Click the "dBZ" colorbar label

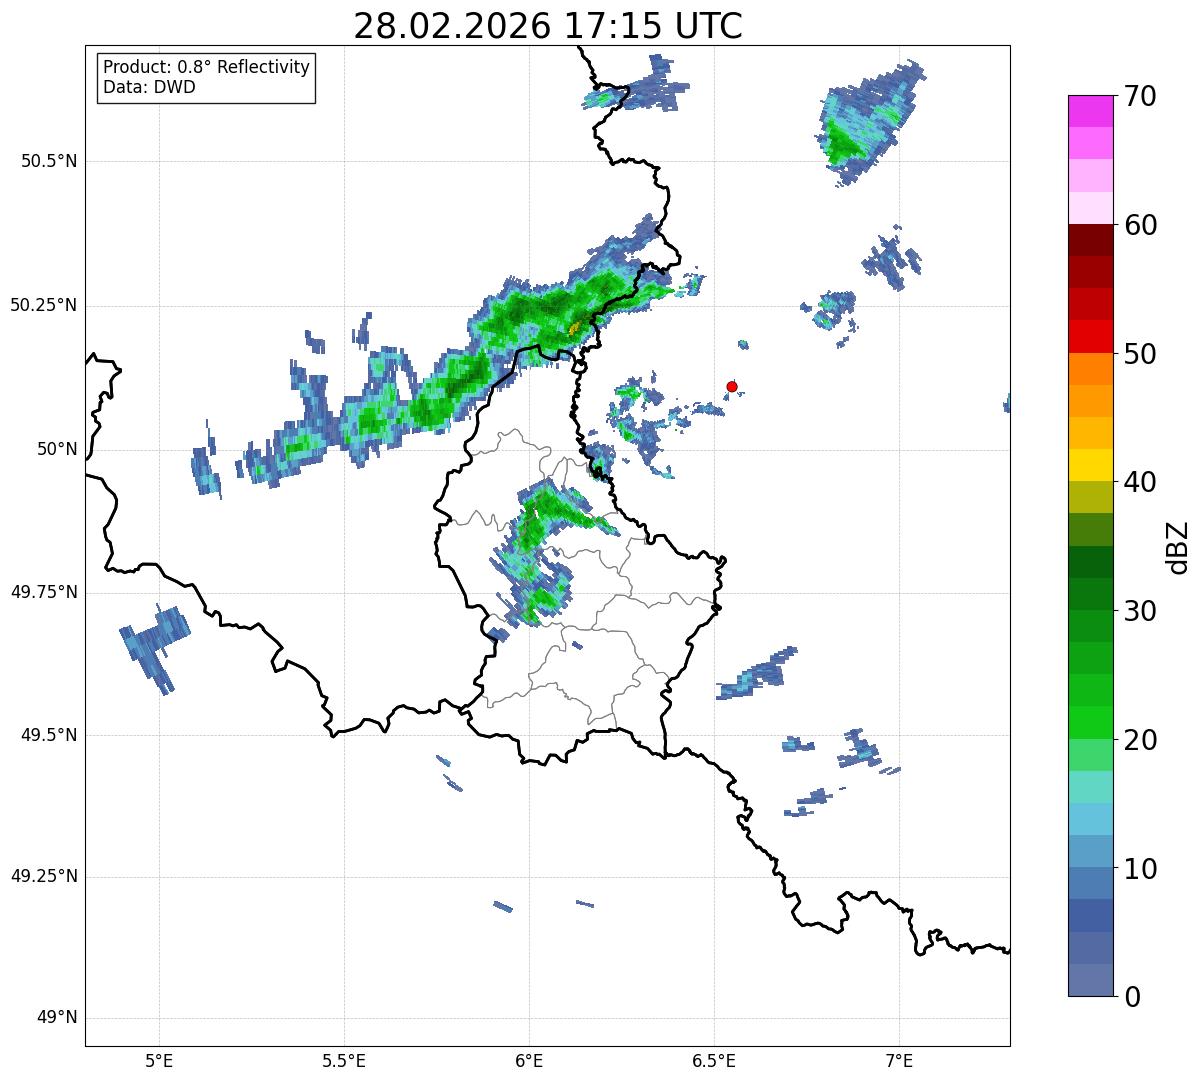pyautogui.click(x=1179, y=546)
